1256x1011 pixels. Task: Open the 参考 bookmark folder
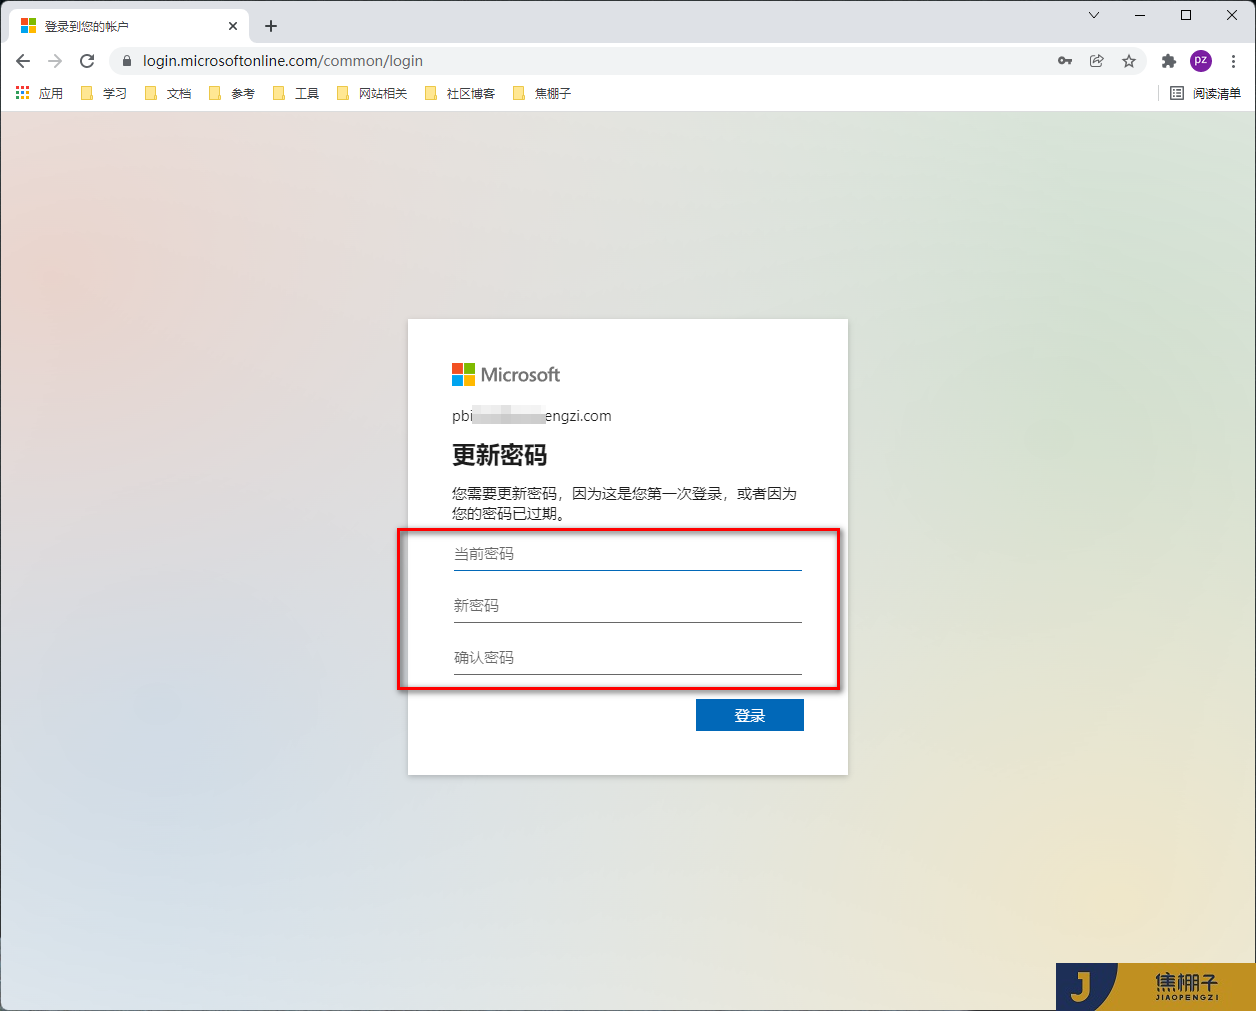click(x=231, y=93)
